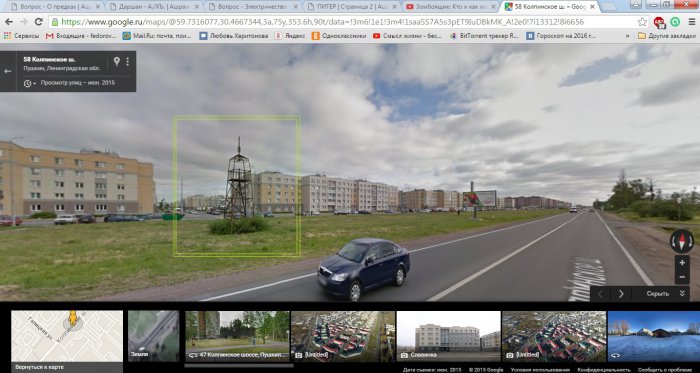The image size is (700, 373).
Task: Go forward with the browser forward arrow
Action: pos(24,22)
